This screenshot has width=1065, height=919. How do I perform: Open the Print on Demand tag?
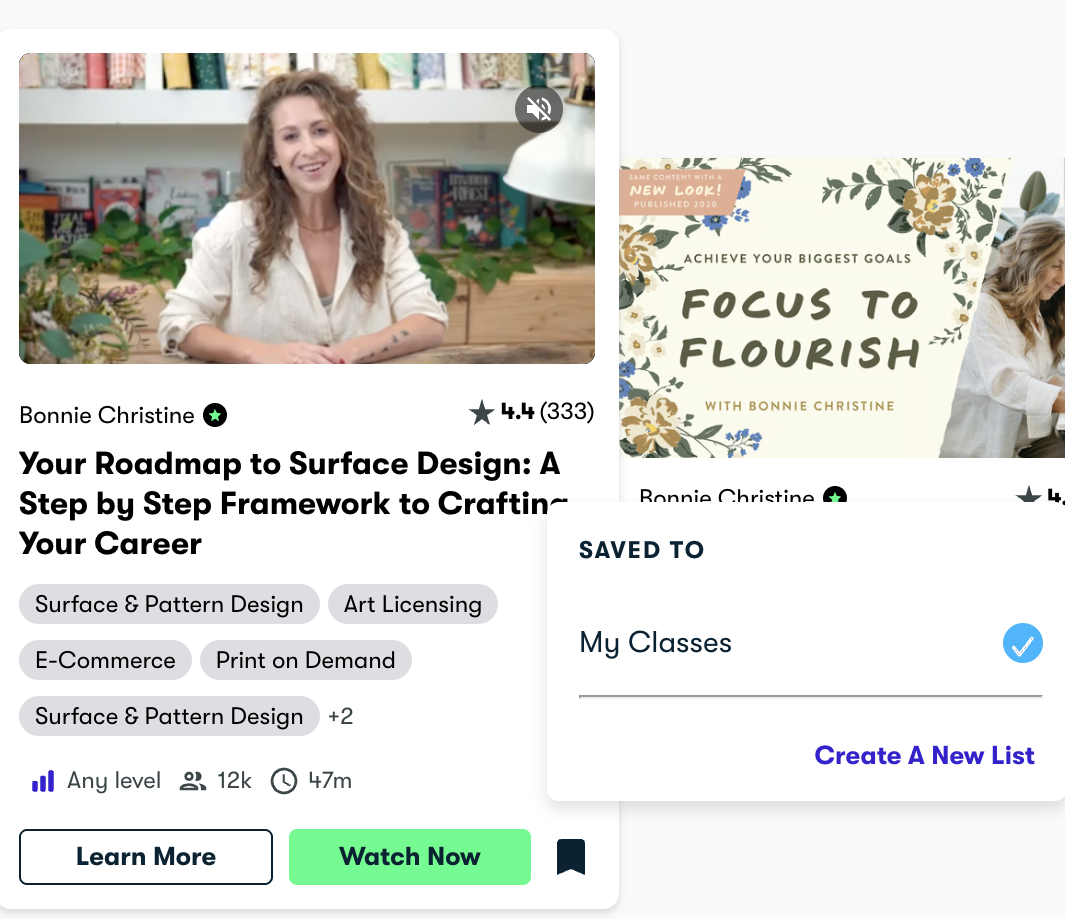pyautogui.click(x=305, y=661)
